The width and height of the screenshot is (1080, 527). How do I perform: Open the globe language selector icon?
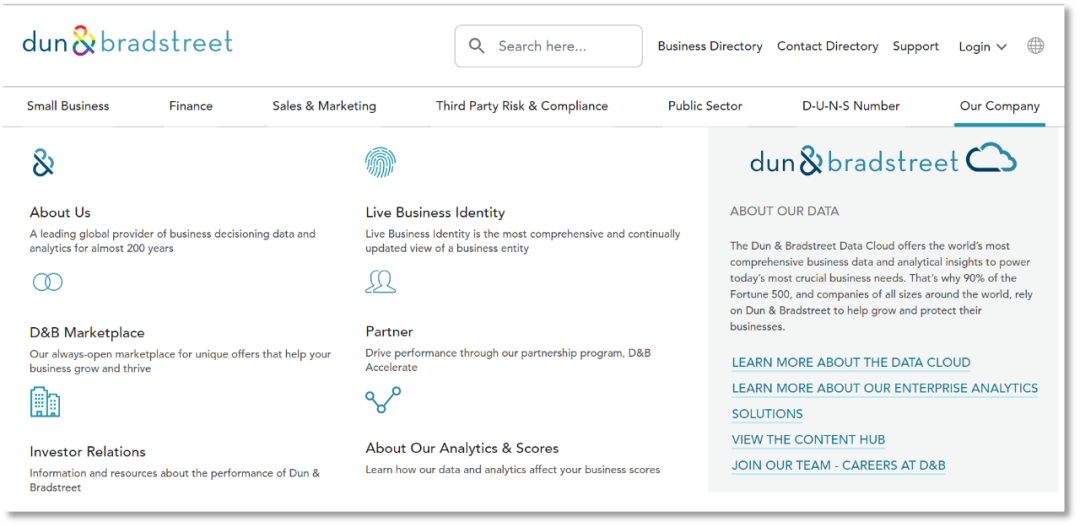(1035, 46)
